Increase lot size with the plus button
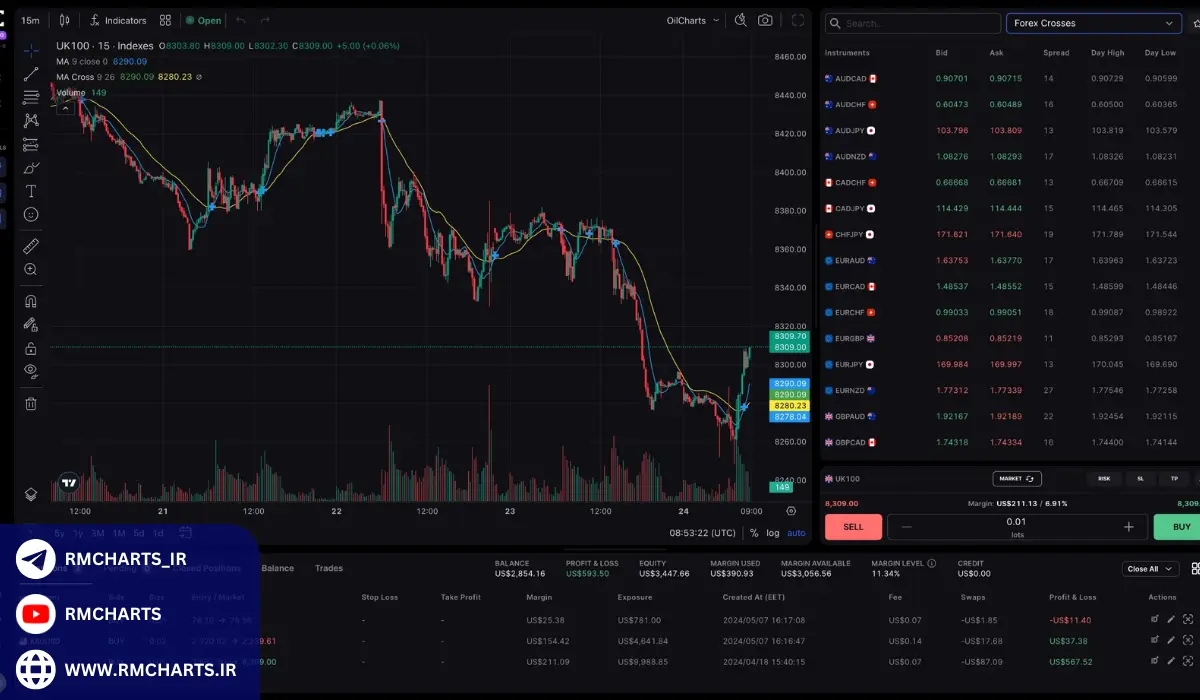 pyautogui.click(x=1129, y=527)
